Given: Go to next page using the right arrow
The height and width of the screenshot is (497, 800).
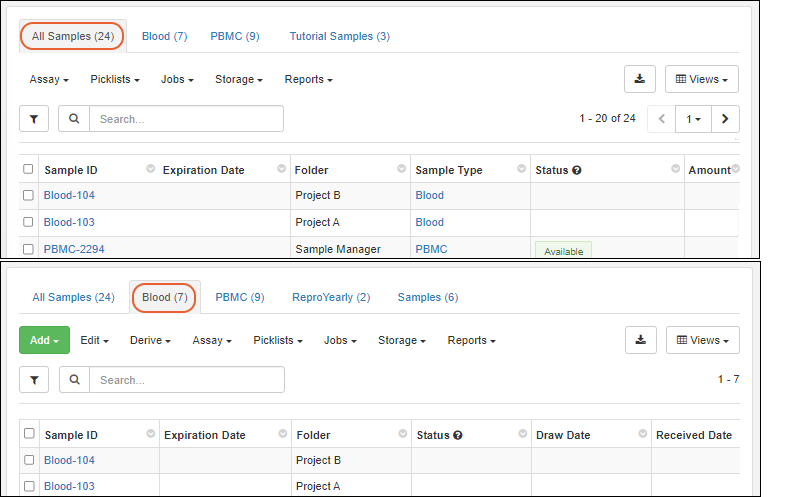Looking at the screenshot, I should pos(725,119).
